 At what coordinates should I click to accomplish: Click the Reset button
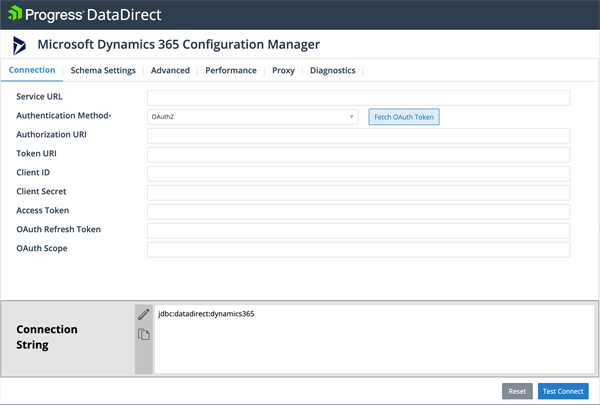pyautogui.click(x=517, y=391)
